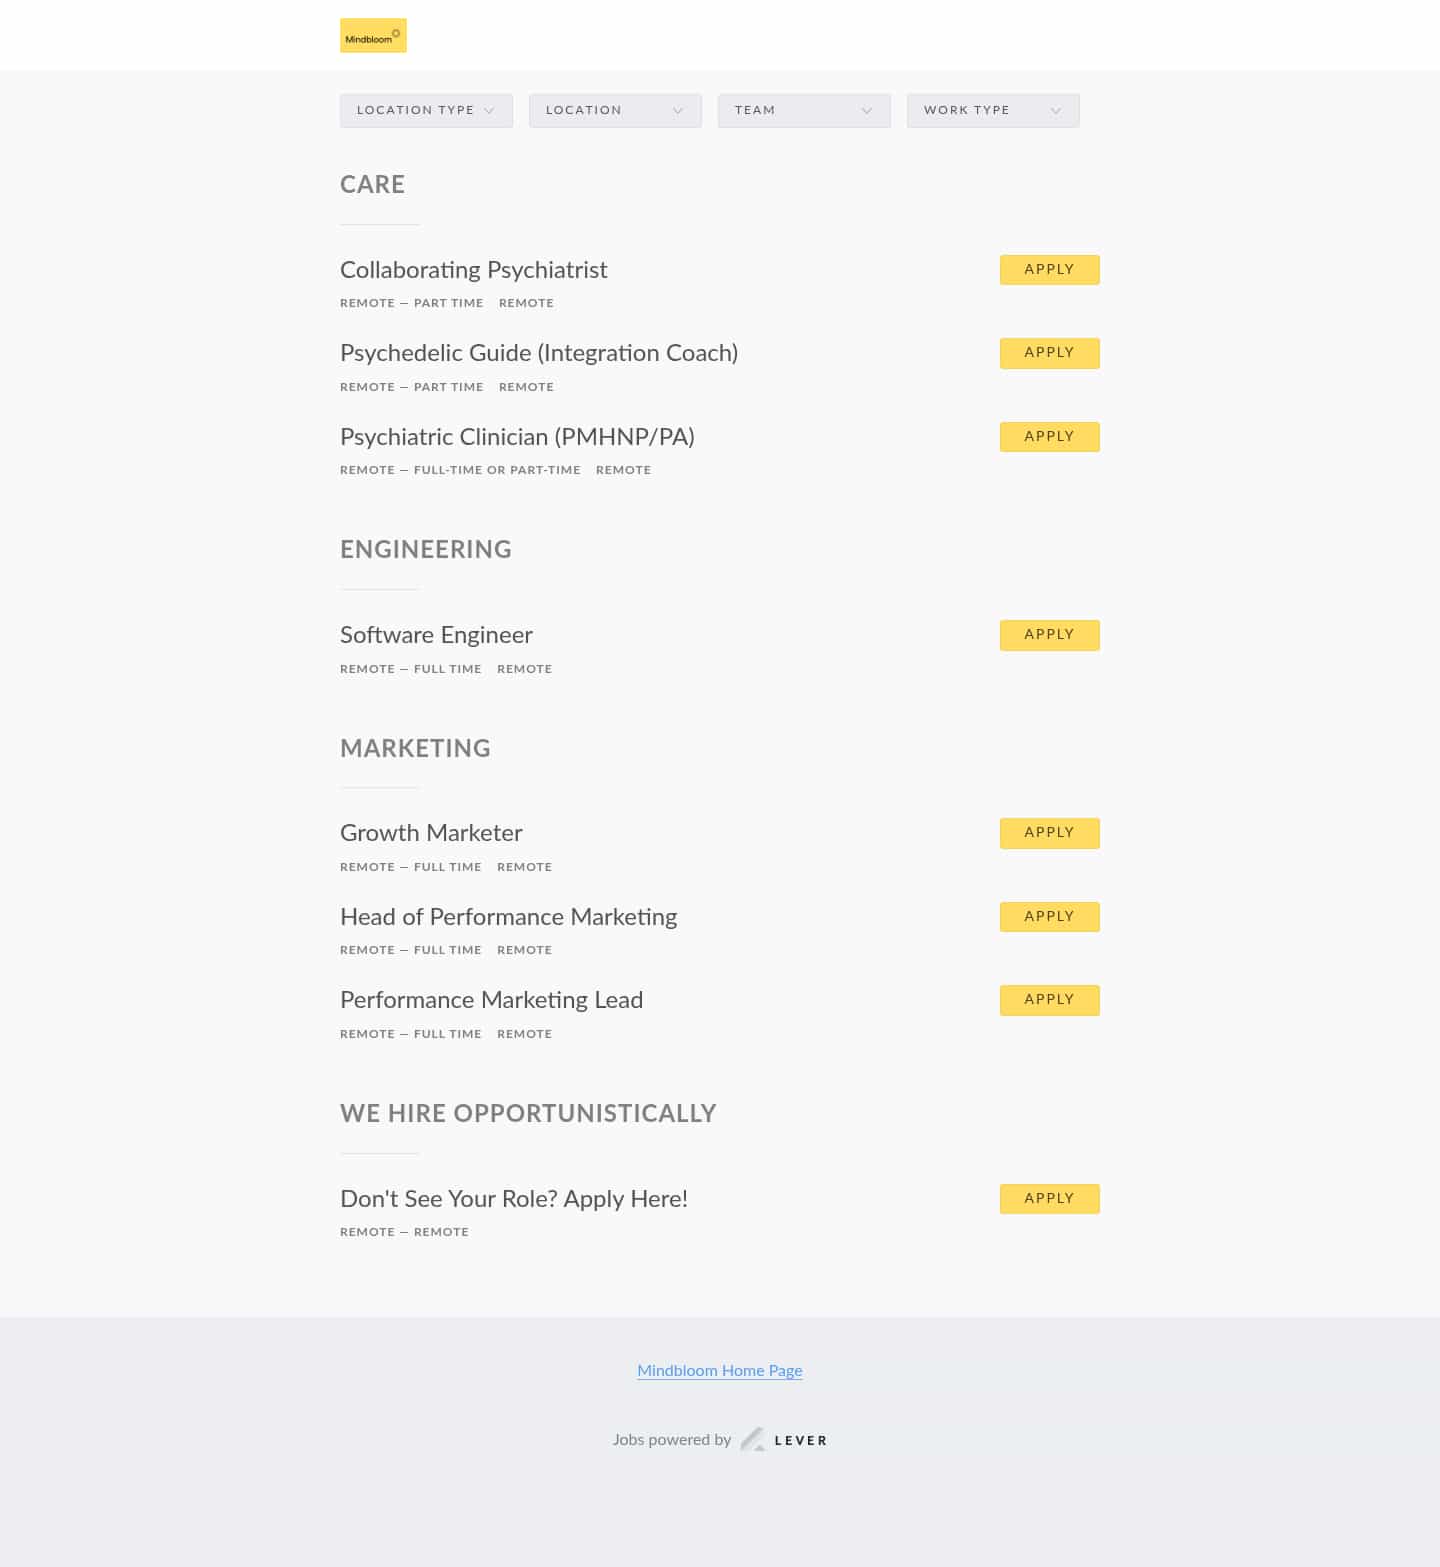Image resolution: width=1440 pixels, height=1567 pixels.
Task: Expand the Team filter dropdown
Action: coord(803,110)
